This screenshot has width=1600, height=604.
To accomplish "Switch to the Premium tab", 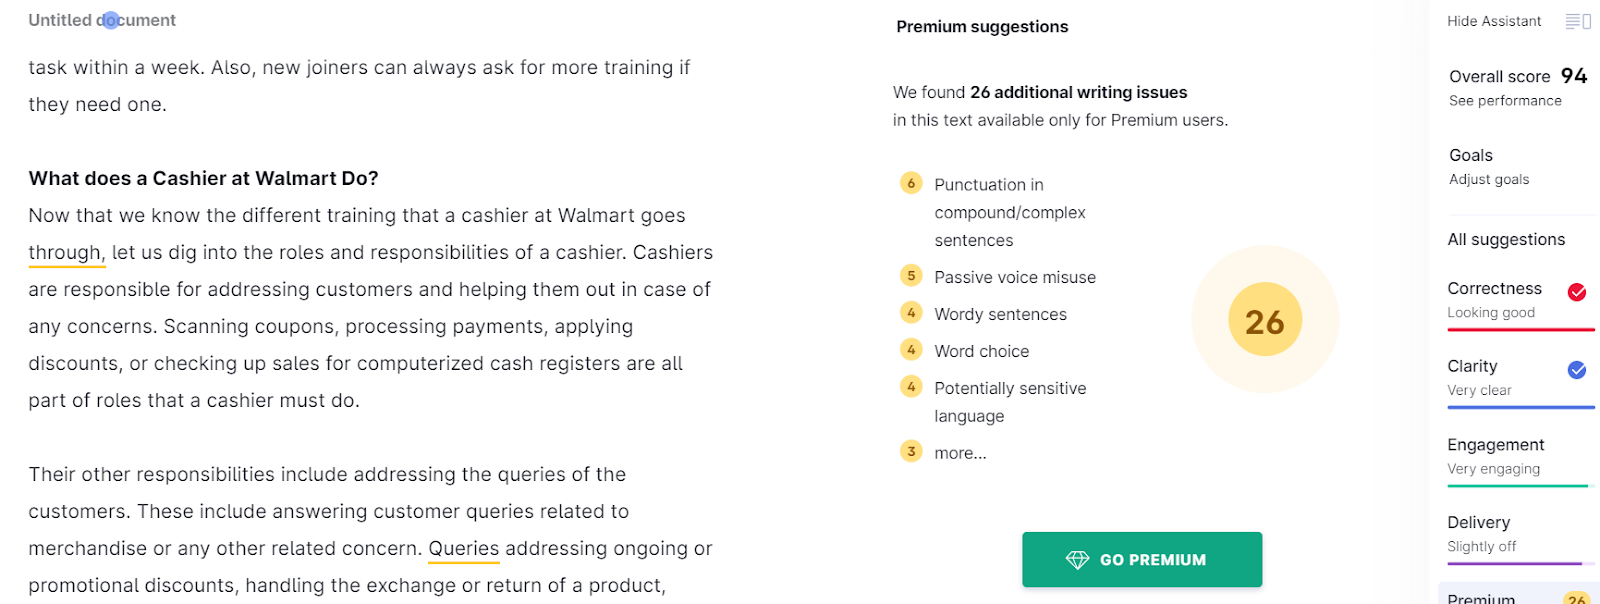I will coord(1481,597).
